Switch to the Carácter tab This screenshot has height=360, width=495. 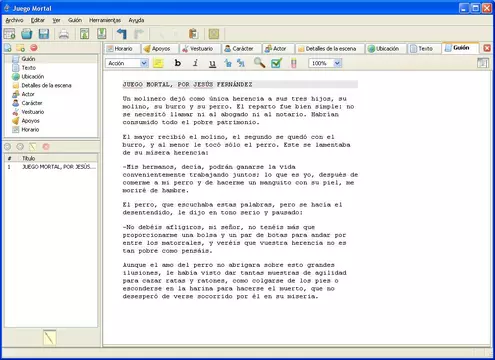click(241, 49)
